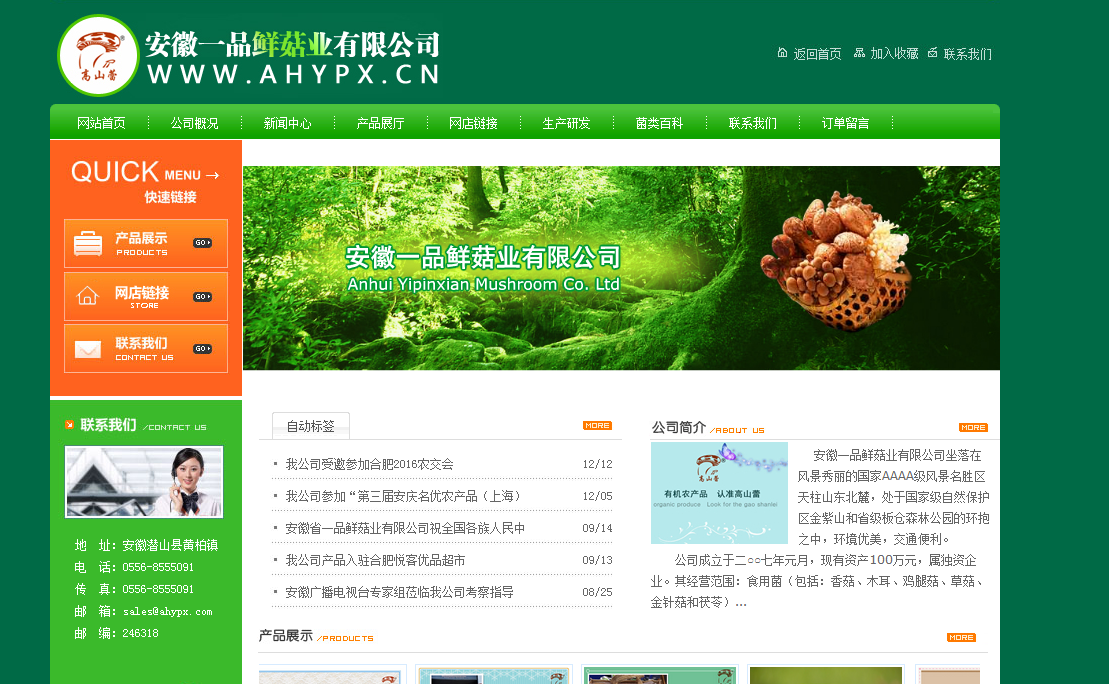Click MORE button next to 自动标签 tab
The height and width of the screenshot is (684, 1109).
598,425
